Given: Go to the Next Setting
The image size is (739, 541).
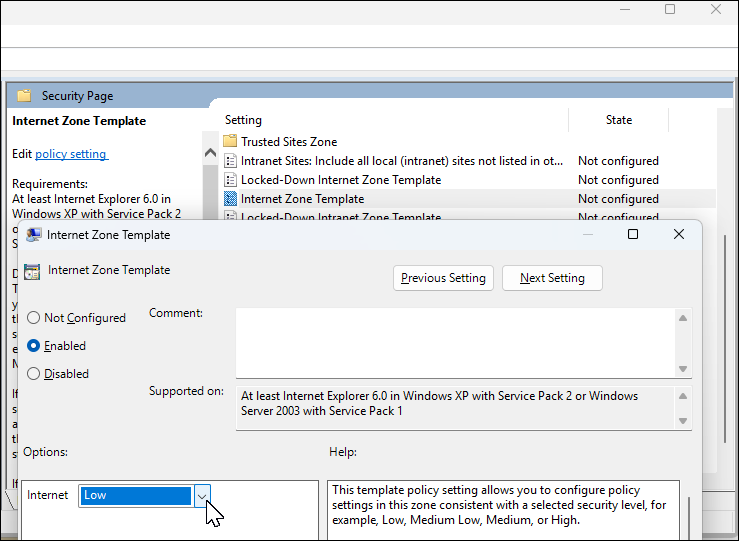Looking at the screenshot, I should coord(552,278).
